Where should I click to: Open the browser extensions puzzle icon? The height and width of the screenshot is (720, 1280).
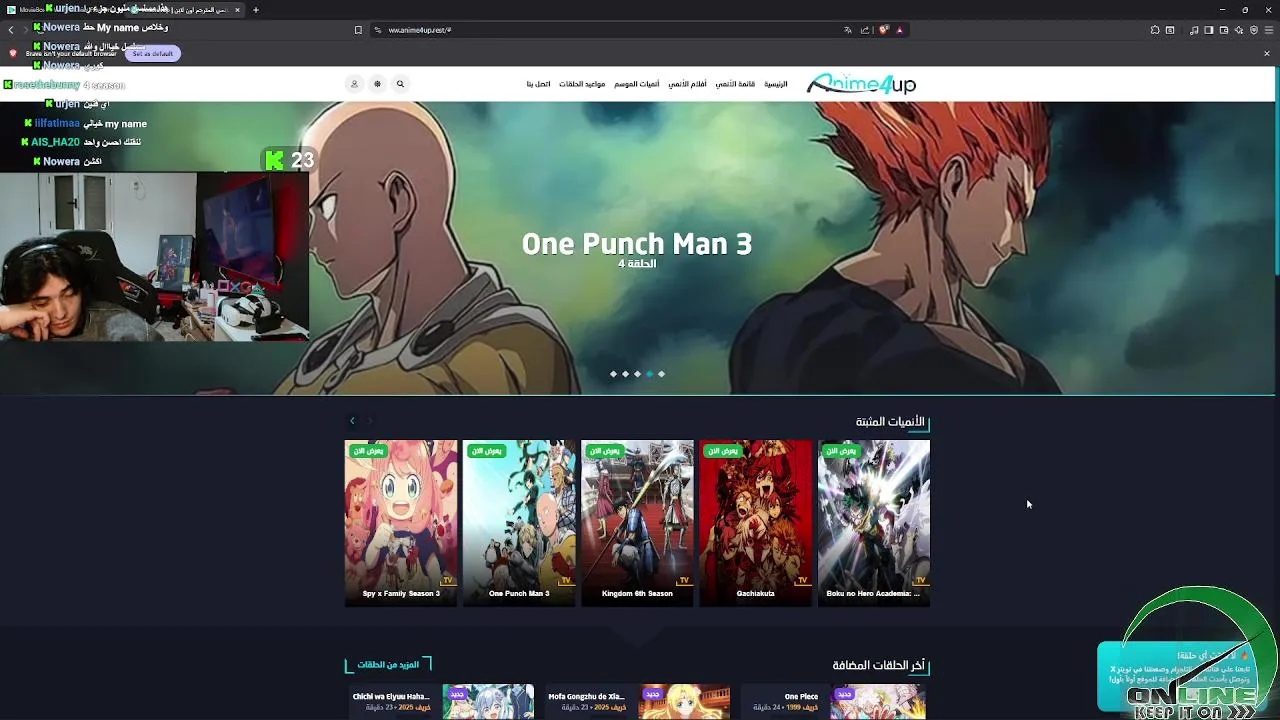[x=1155, y=30]
